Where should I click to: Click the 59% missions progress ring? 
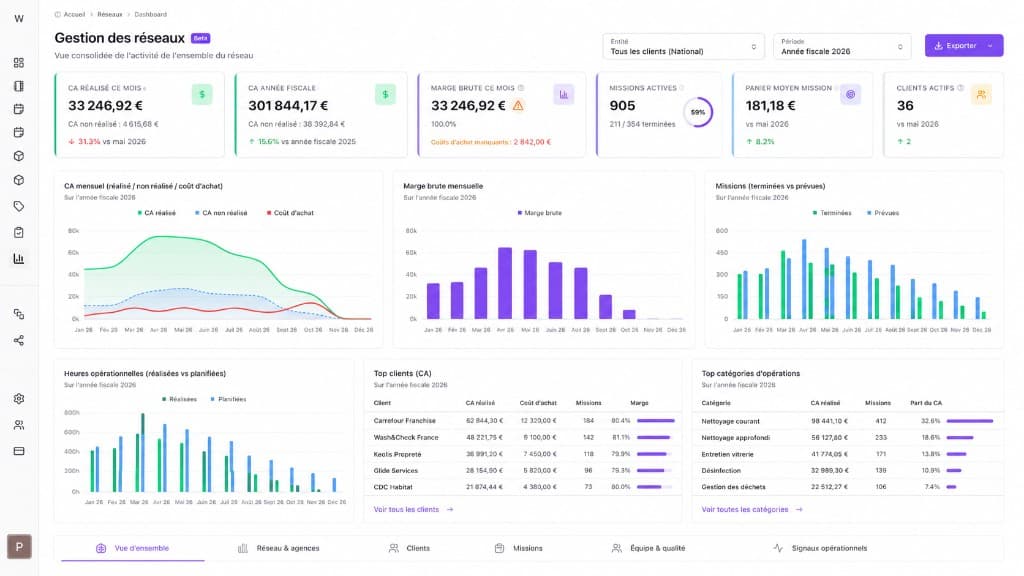(698, 112)
